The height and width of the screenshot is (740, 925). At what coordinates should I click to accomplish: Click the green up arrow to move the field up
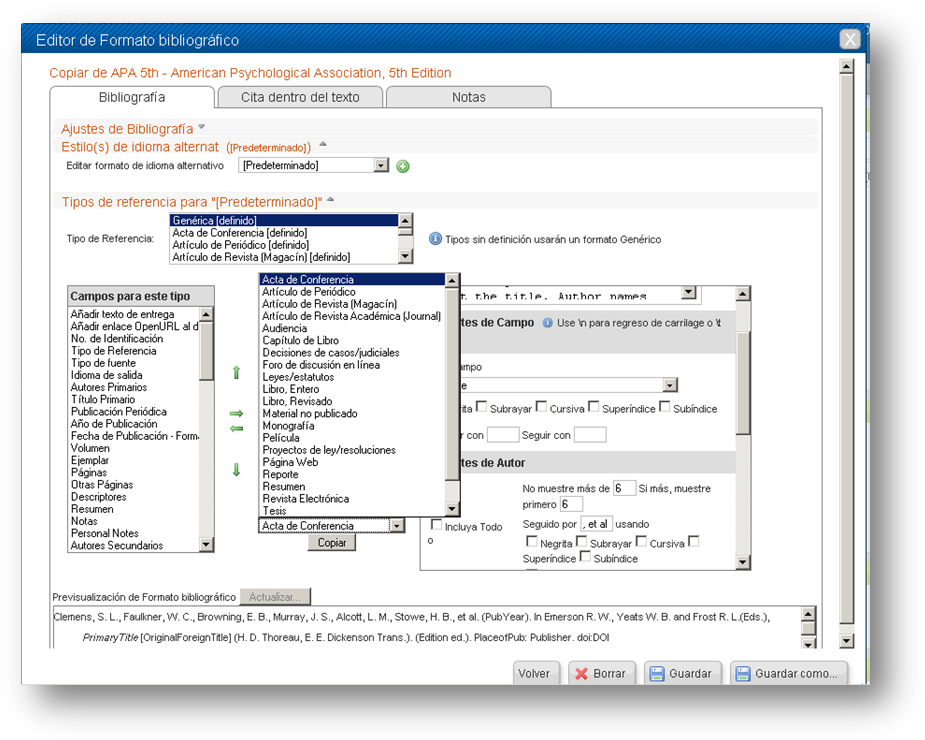[237, 372]
